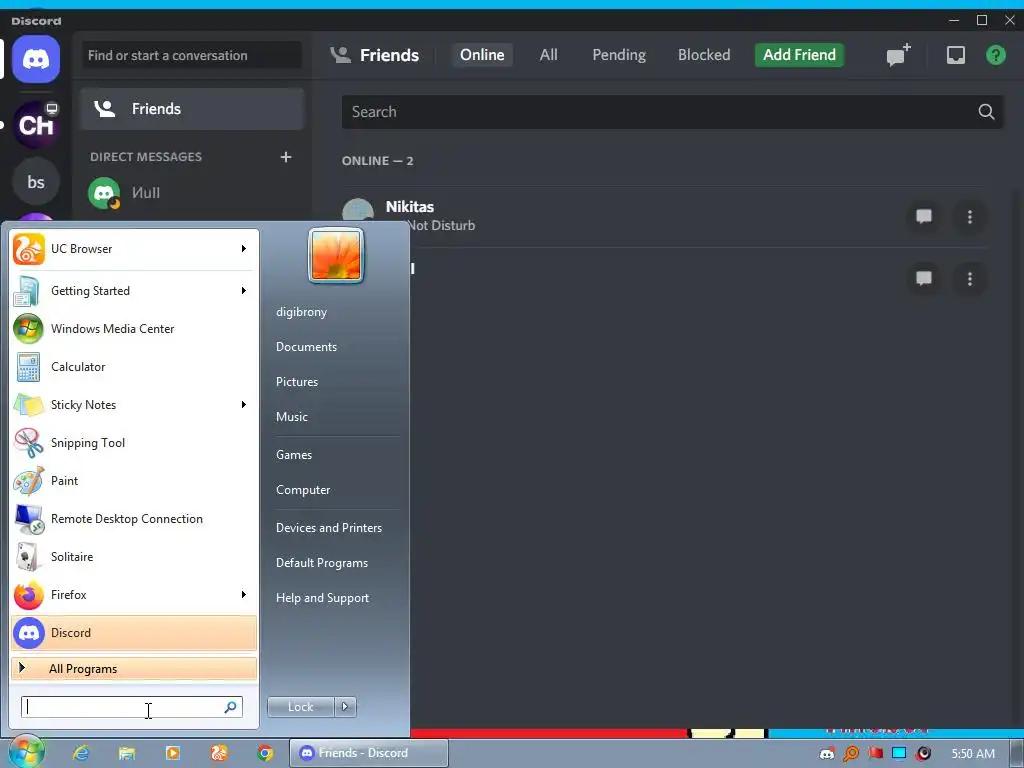Open Help and Support

click(x=322, y=598)
